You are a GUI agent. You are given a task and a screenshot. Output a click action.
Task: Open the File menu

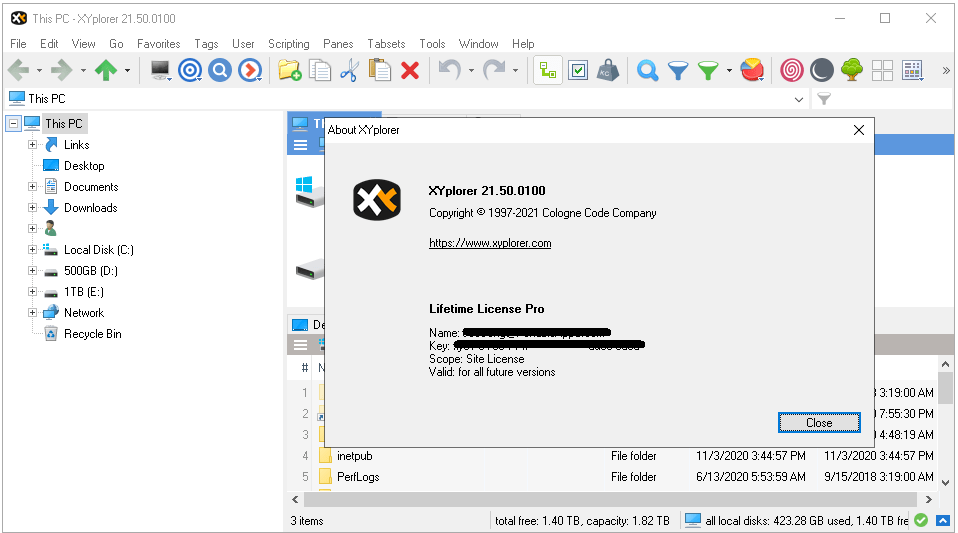[18, 44]
